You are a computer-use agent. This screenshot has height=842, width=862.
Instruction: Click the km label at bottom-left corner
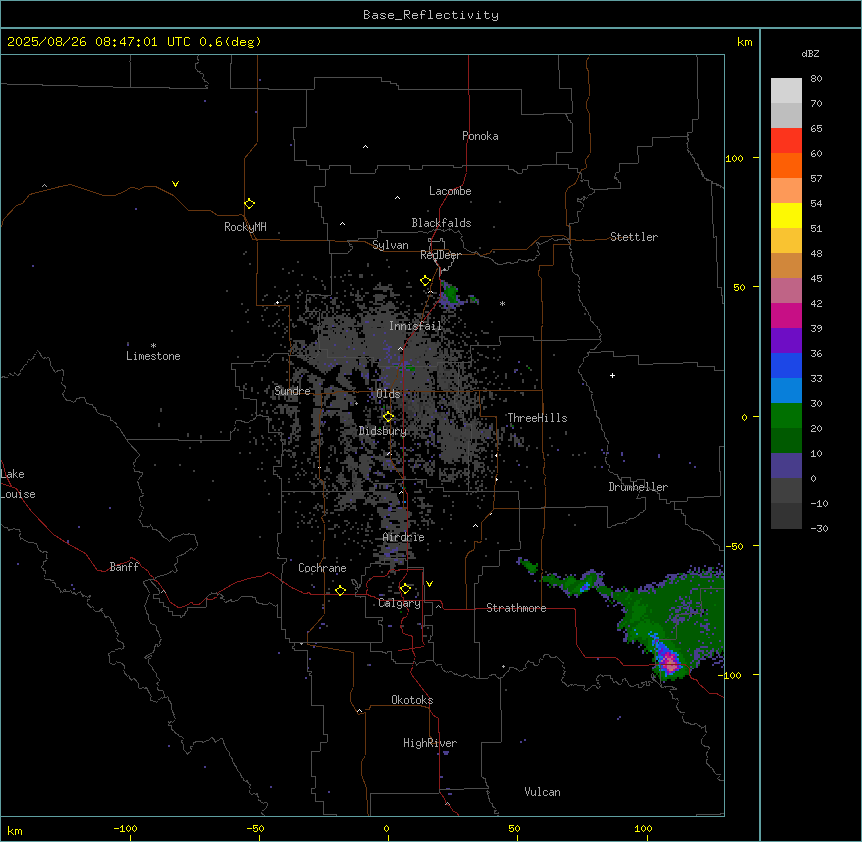pos(14,830)
